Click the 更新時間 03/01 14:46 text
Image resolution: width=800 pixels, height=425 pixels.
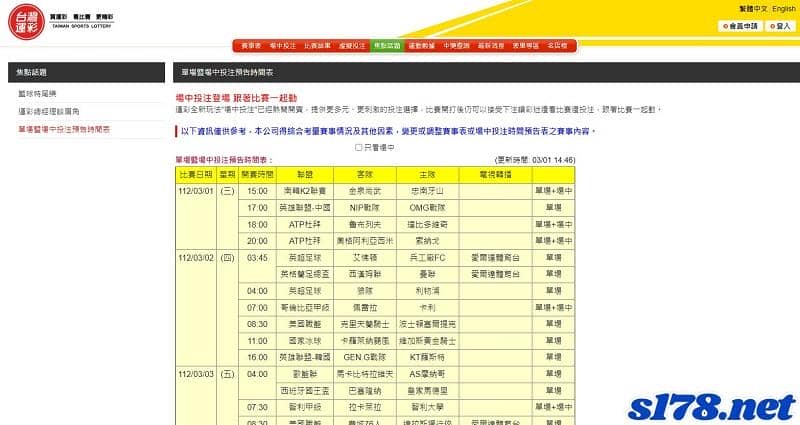coord(535,160)
